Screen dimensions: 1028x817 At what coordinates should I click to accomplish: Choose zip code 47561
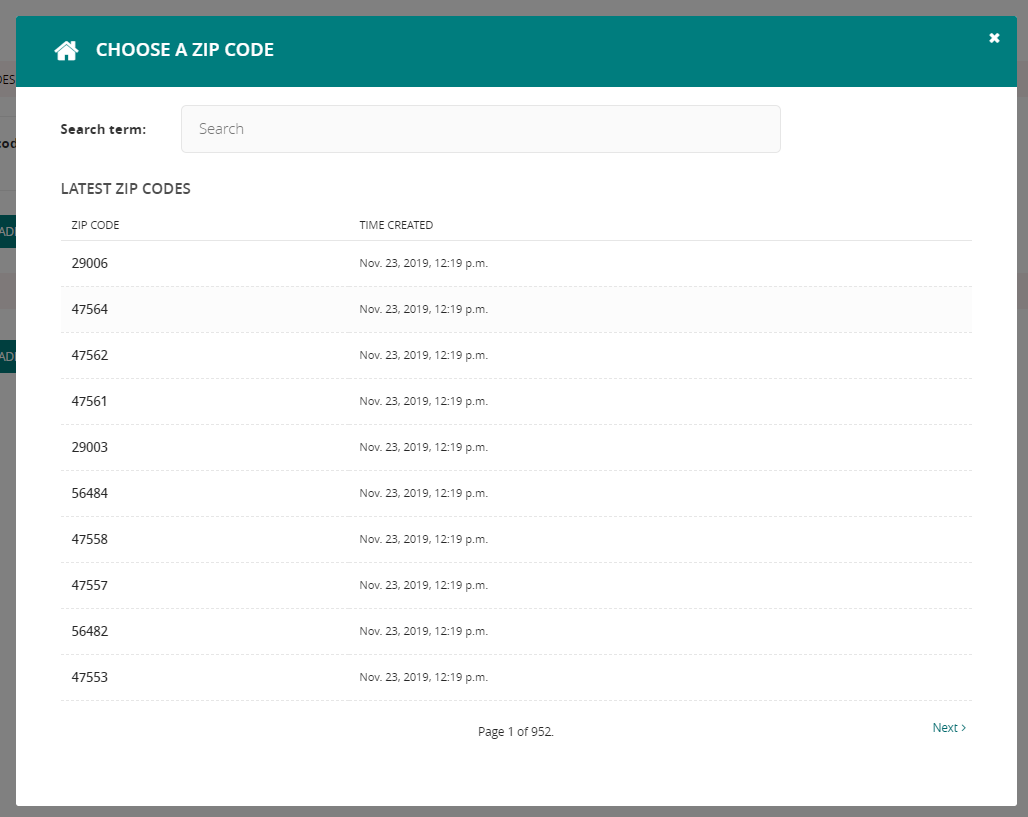(x=90, y=401)
